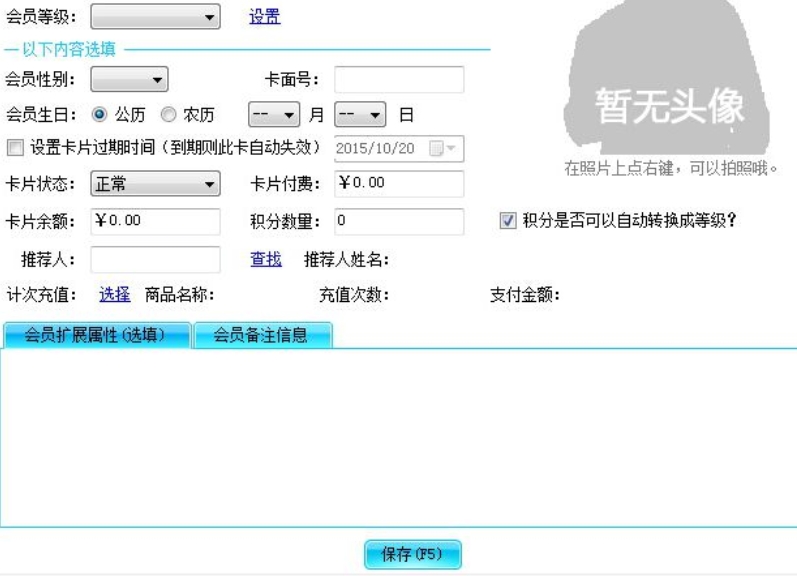Click the 卡面号 input field
The width and height of the screenshot is (797, 576).
(399, 79)
